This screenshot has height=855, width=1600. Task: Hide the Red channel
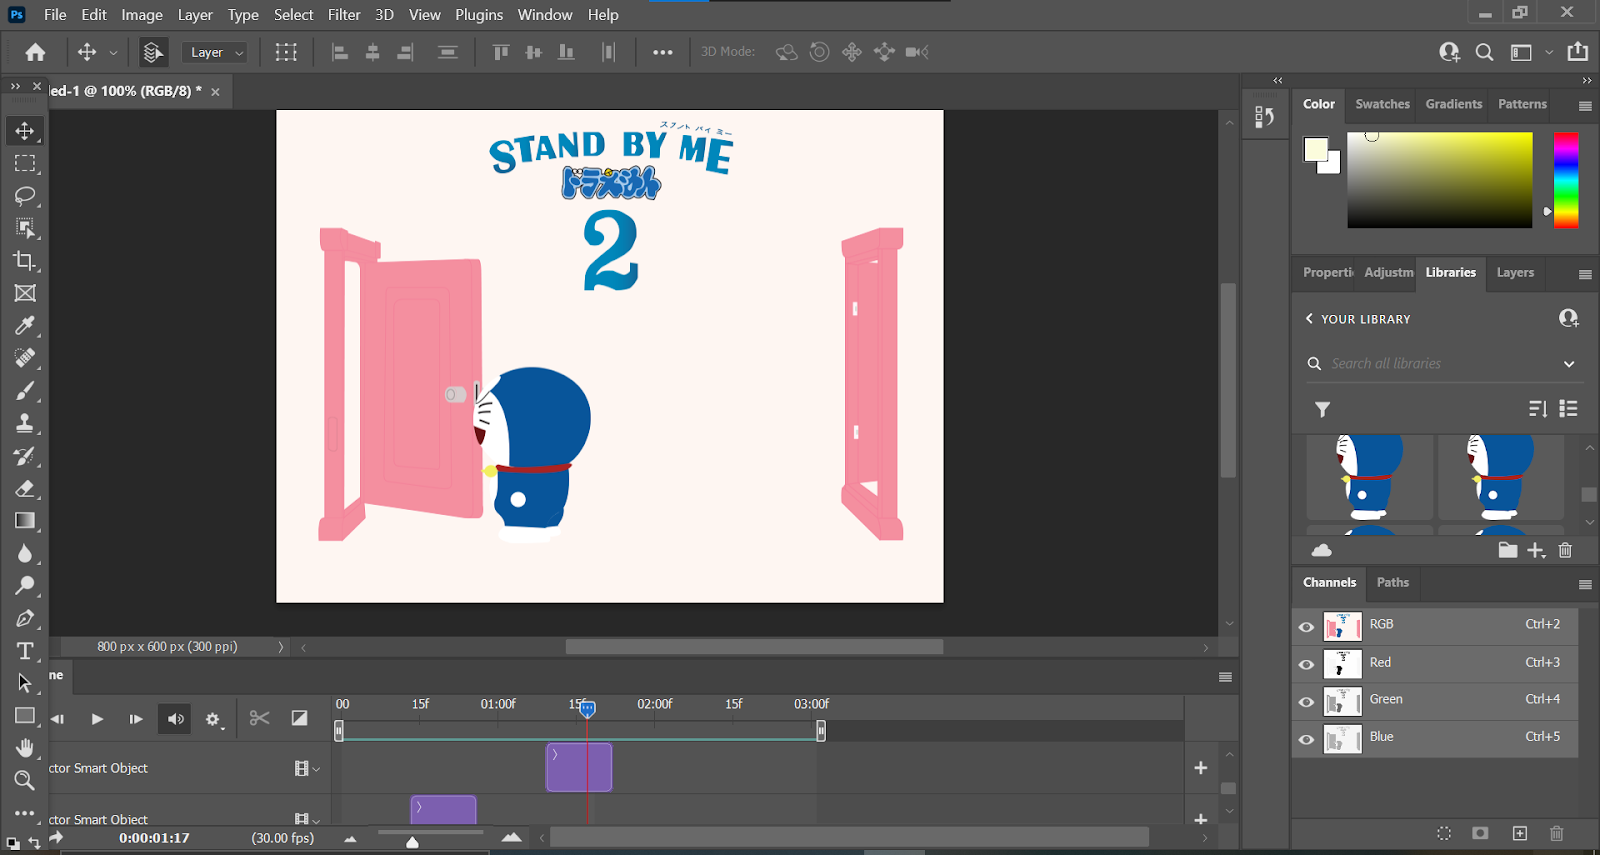1306,664
